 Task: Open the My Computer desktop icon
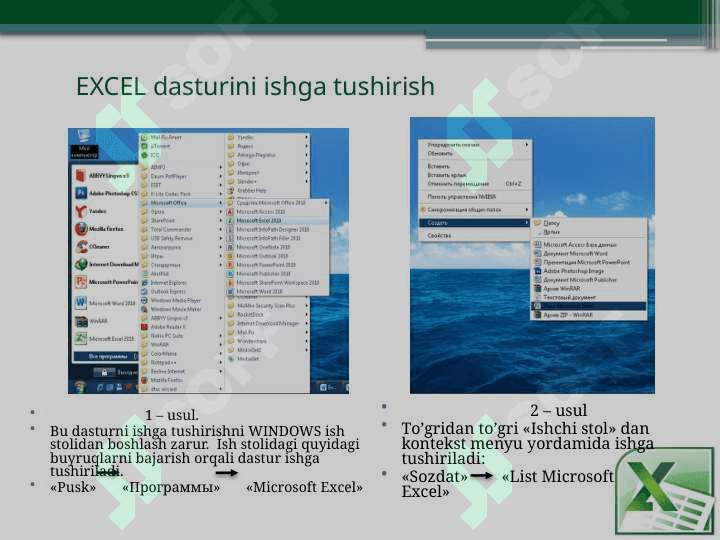(84, 143)
